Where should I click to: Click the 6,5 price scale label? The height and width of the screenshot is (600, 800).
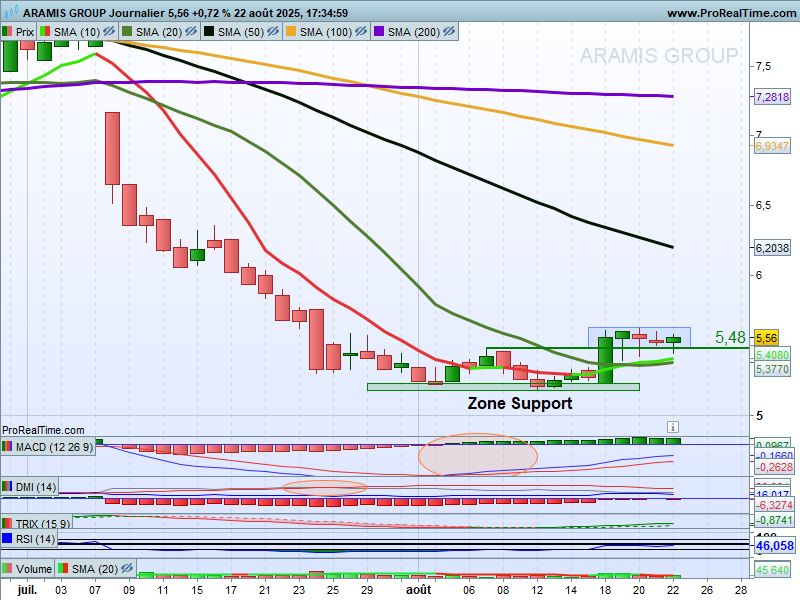point(763,206)
